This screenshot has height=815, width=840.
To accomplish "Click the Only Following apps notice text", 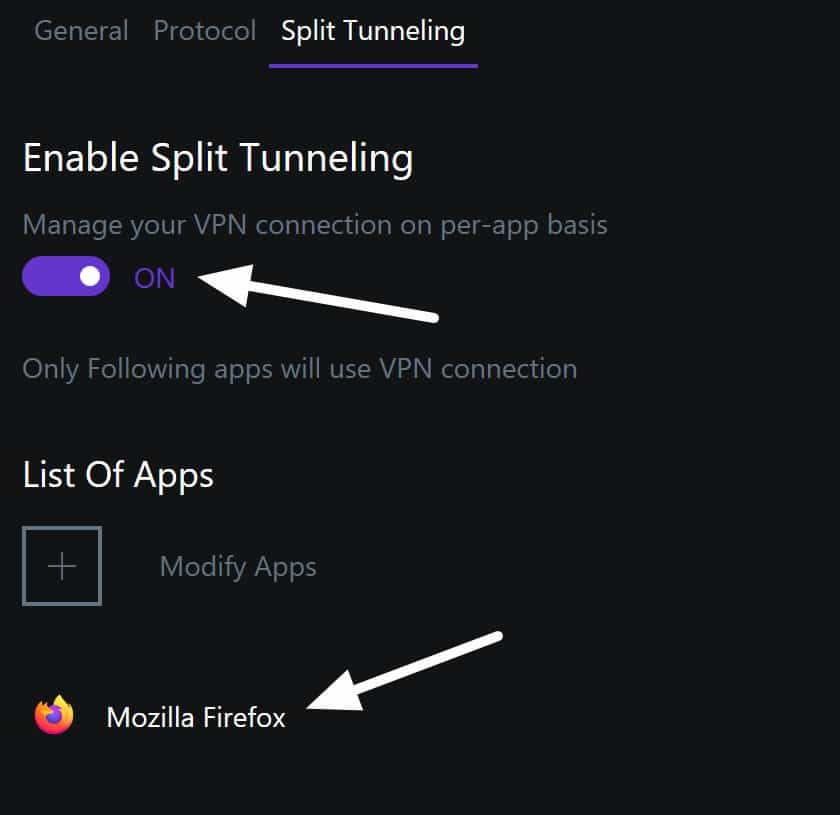I will tap(300, 369).
